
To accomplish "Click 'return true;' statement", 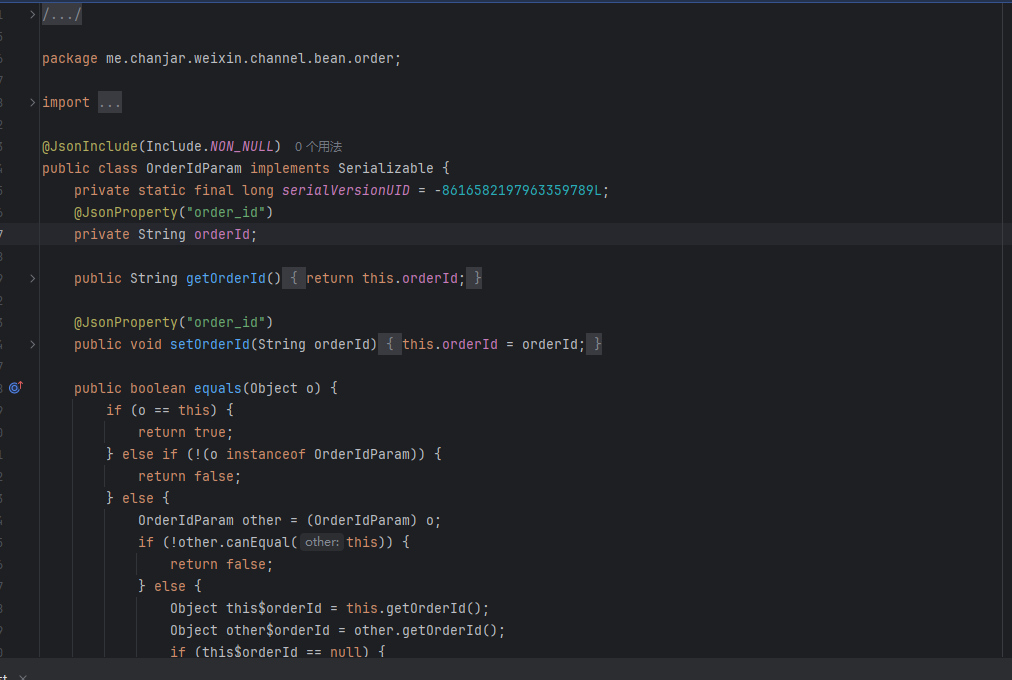I will coord(185,432).
